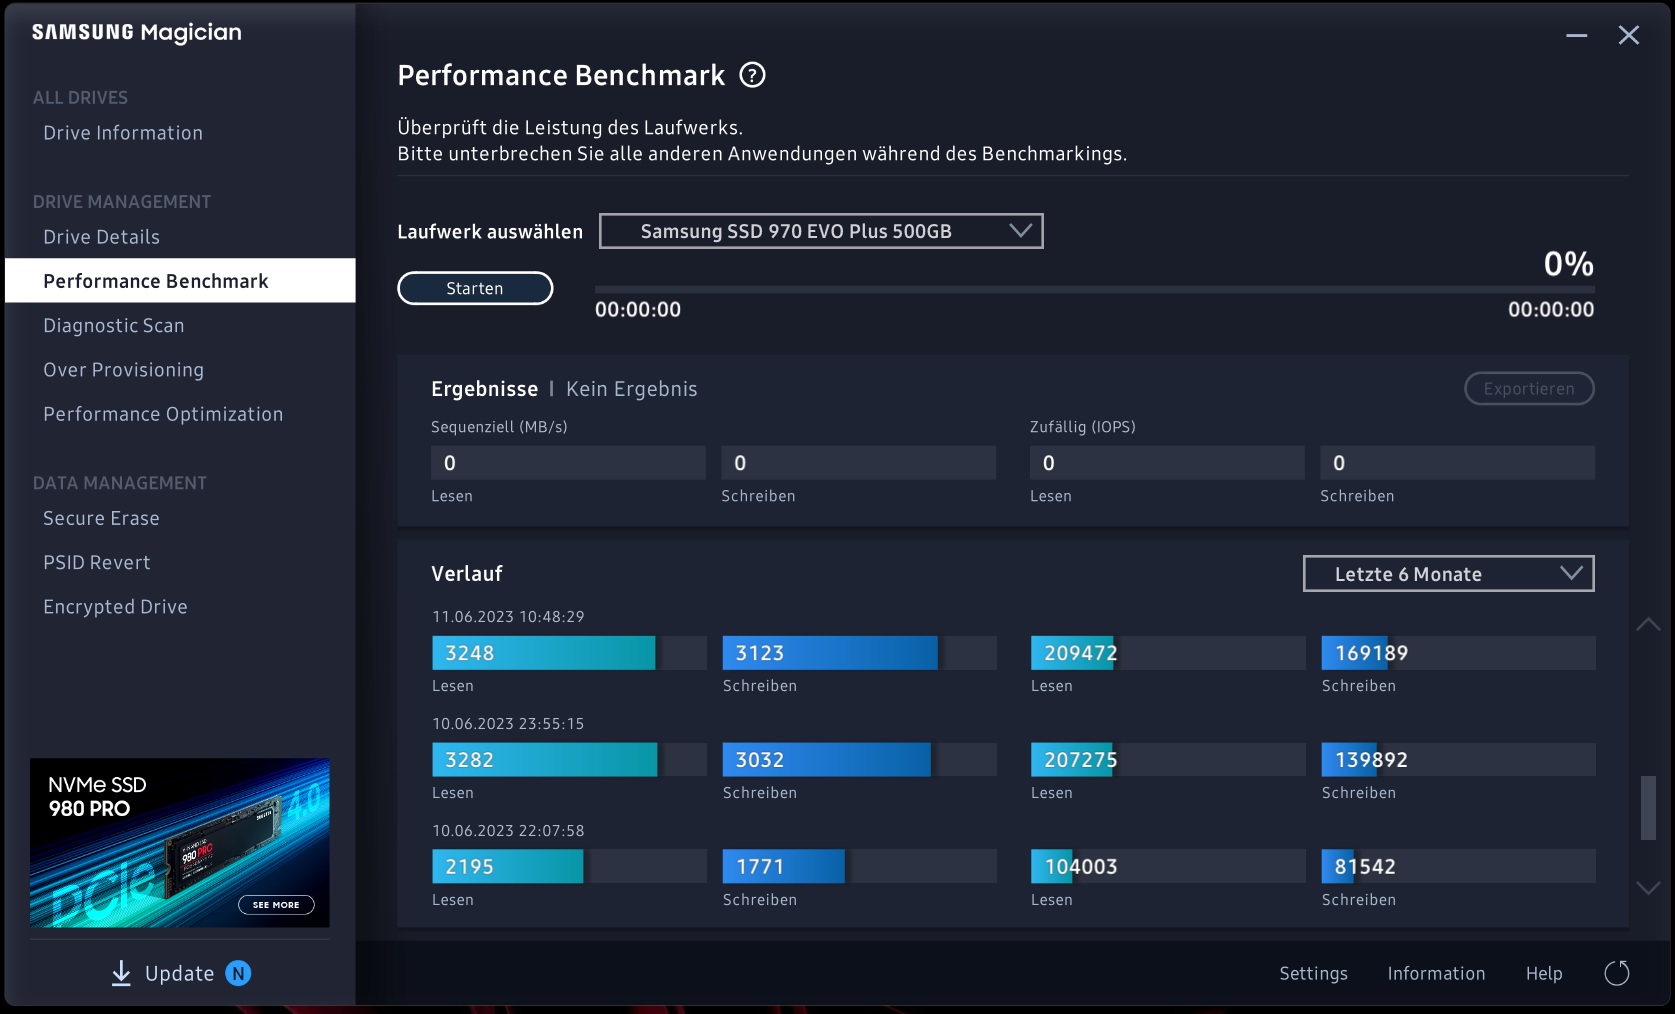Open Diagnostic Scan
Image resolution: width=1675 pixels, height=1014 pixels.
pos(114,326)
